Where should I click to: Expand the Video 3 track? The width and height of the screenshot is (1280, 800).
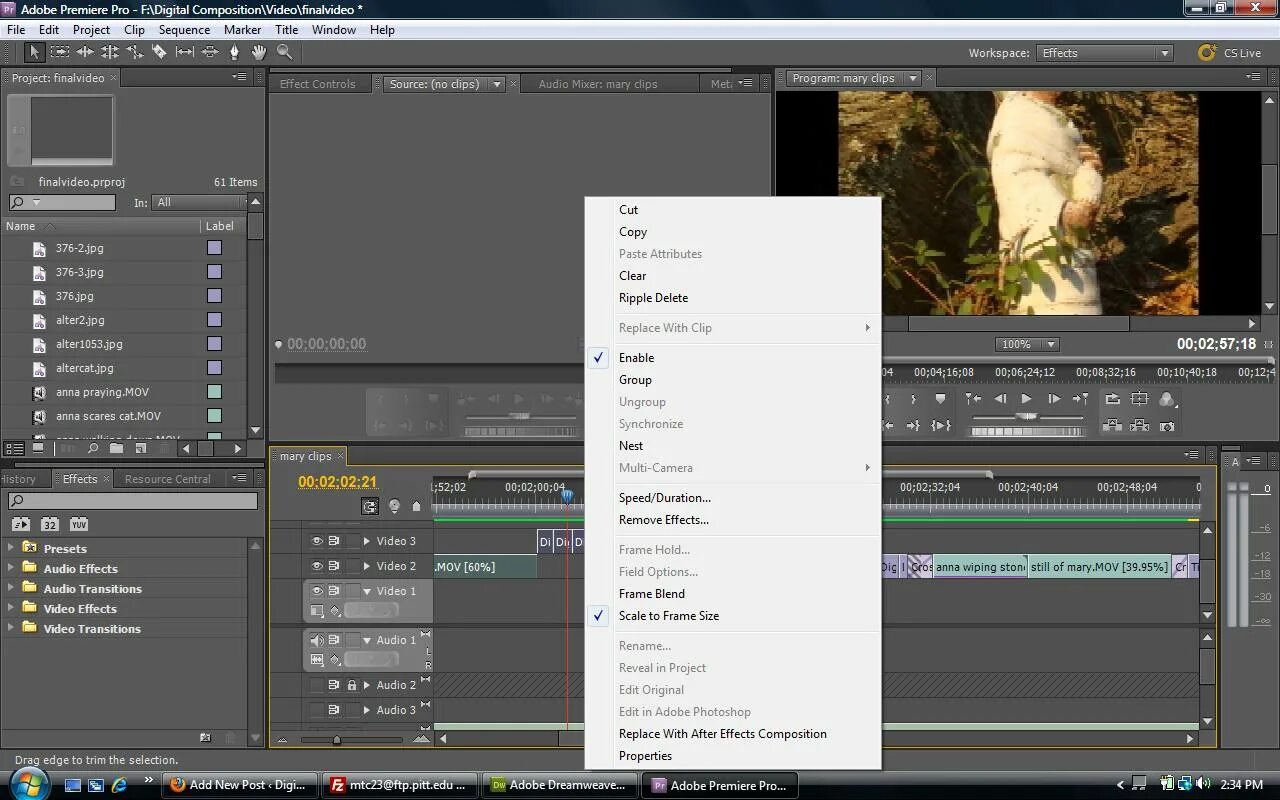(366, 541)
